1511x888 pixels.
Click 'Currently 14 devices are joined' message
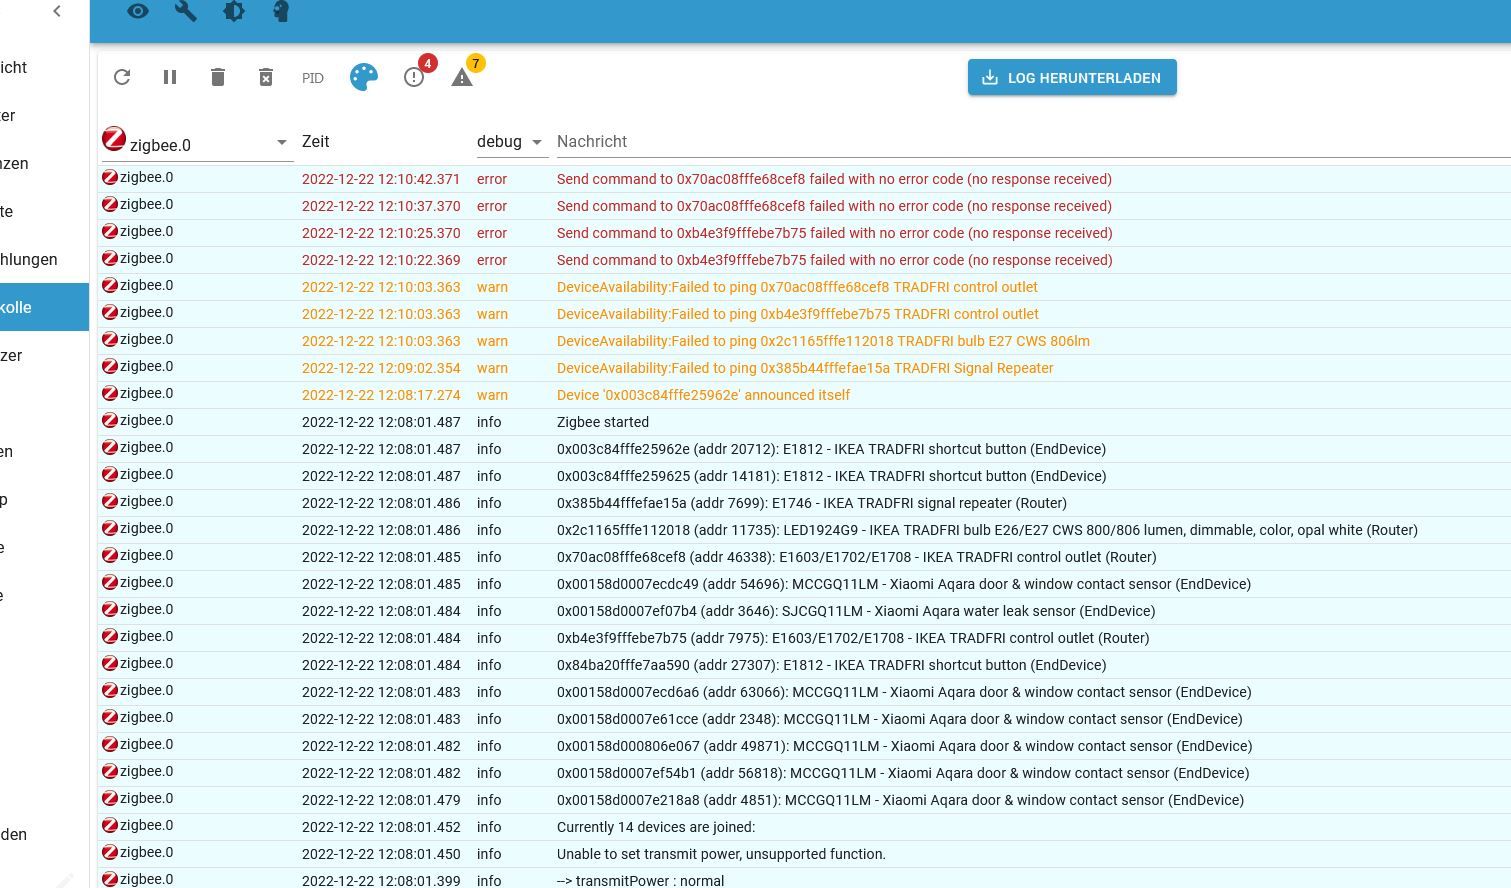coord(656,827)
